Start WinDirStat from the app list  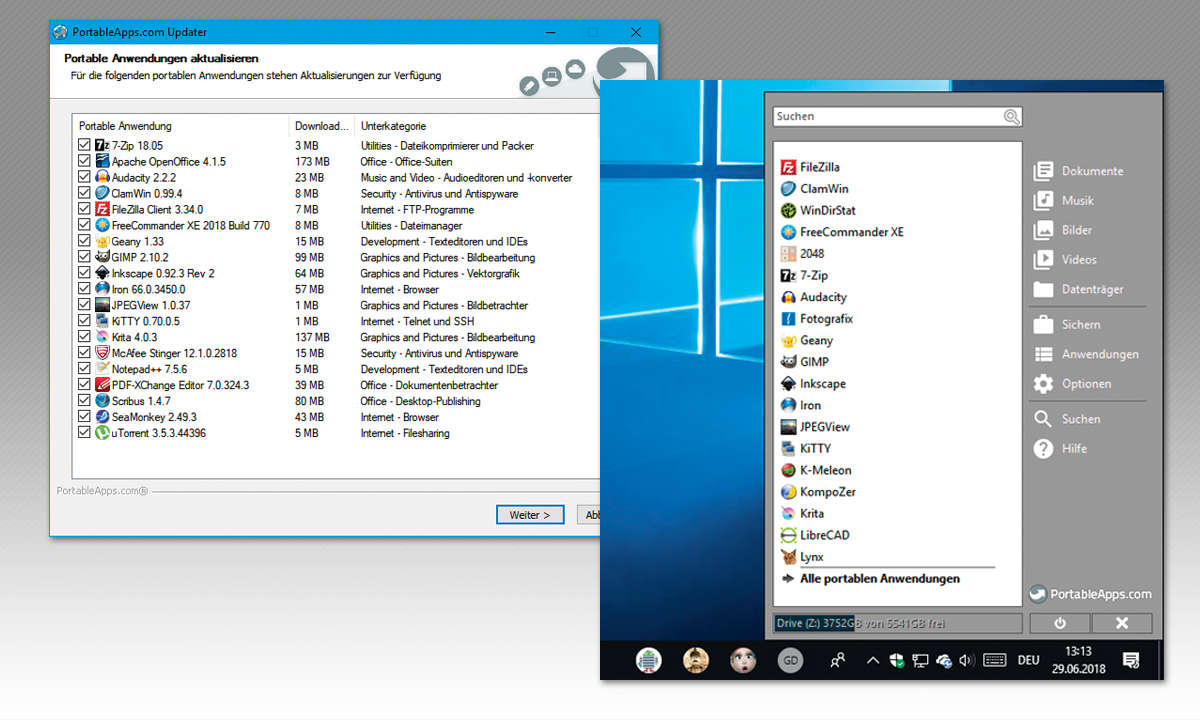(818, 210)
